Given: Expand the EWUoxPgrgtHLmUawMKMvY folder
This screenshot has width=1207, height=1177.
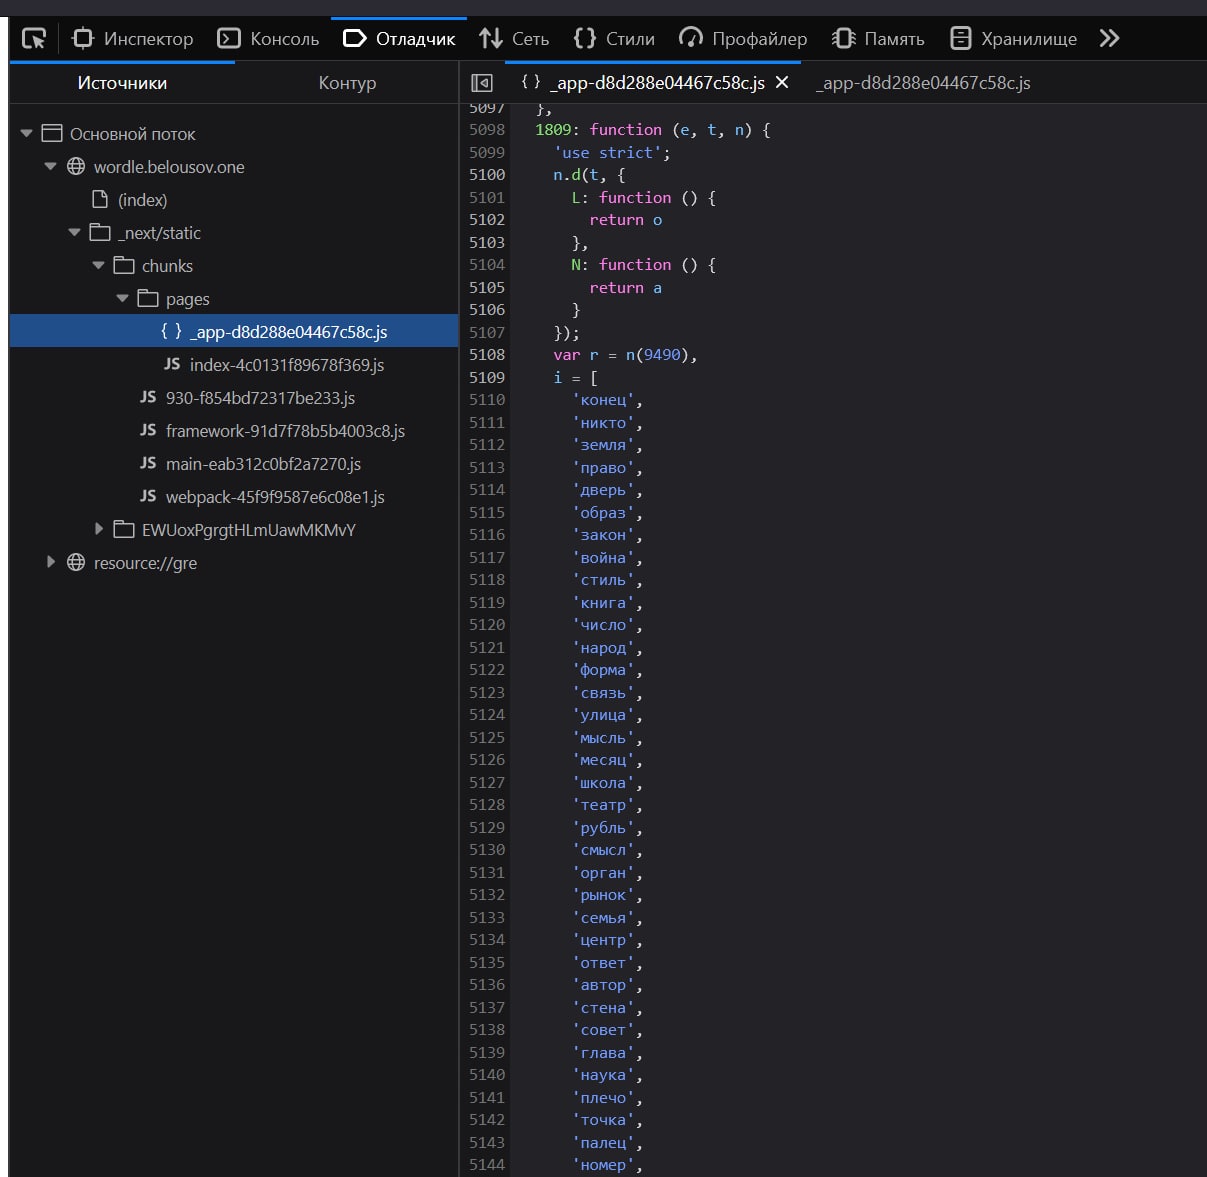Looking at the screenshot, I should tap(99, 529).
